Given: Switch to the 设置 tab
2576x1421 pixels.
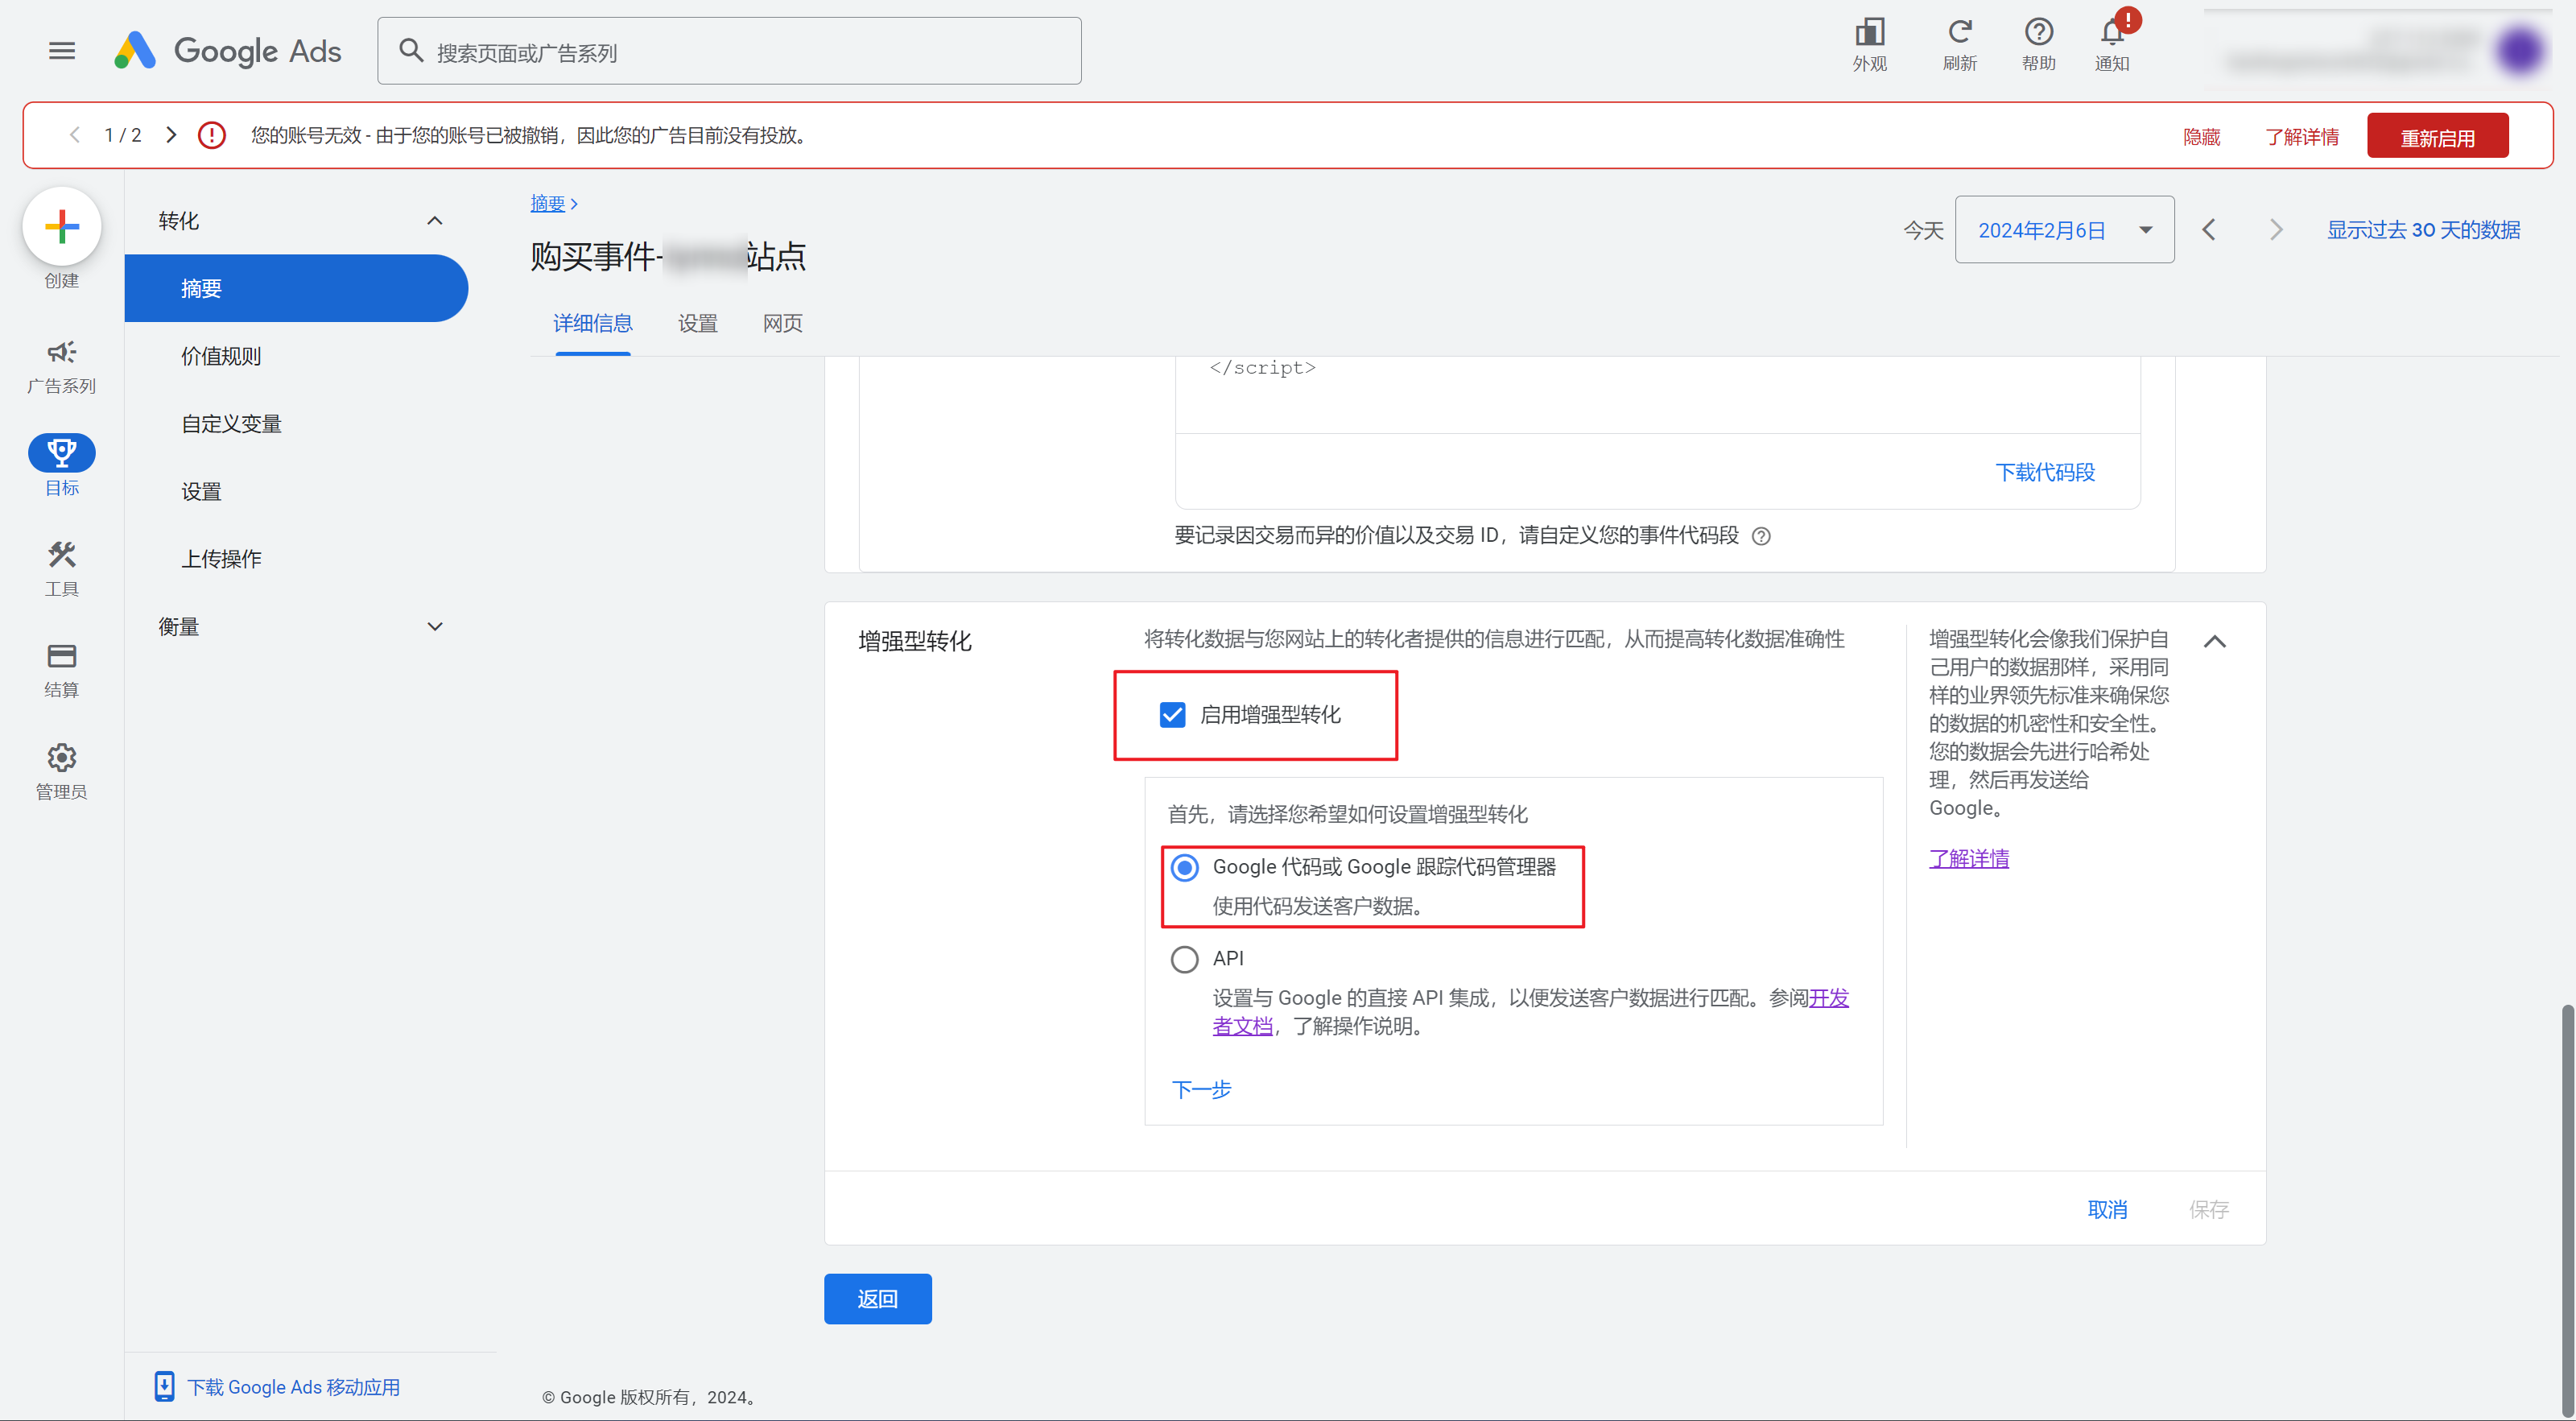Looking at the screenshot, I should (697, 323).
